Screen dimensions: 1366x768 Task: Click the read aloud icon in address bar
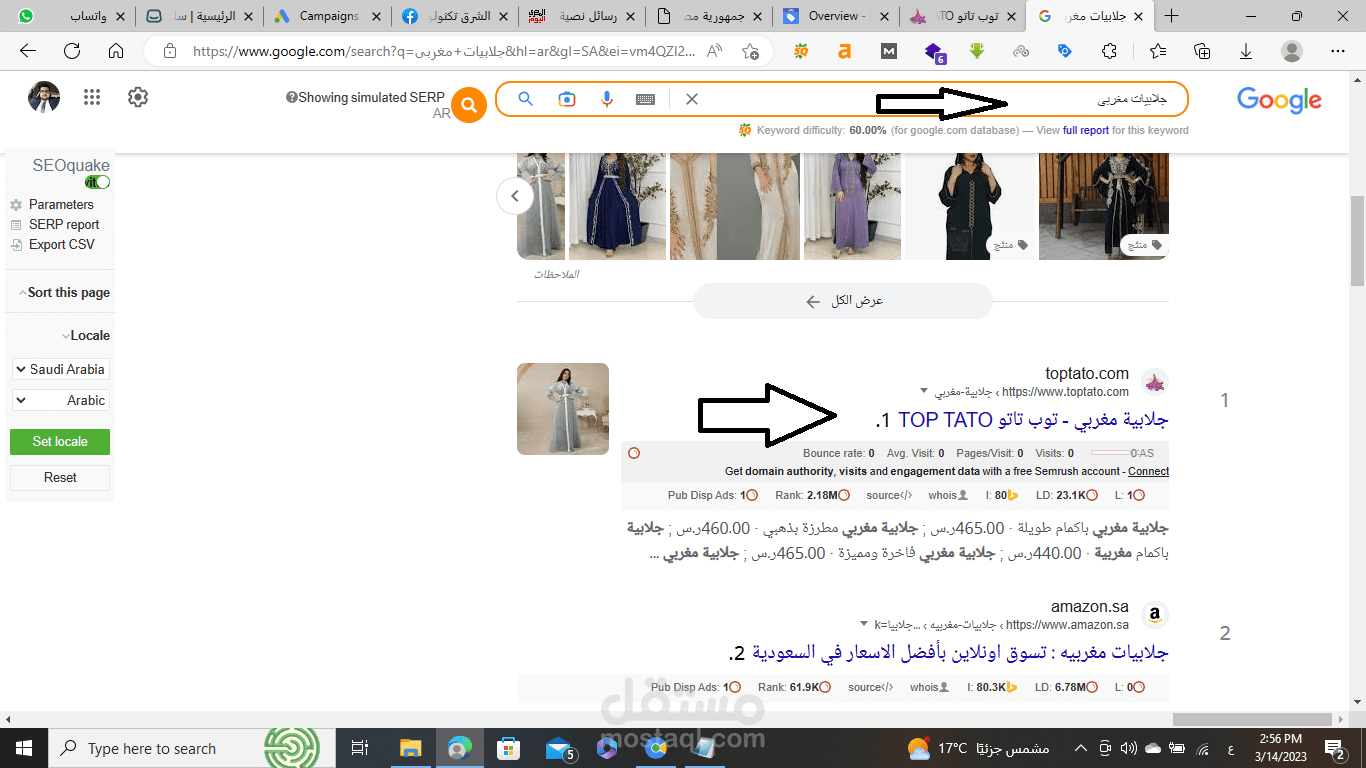point(714,51)
